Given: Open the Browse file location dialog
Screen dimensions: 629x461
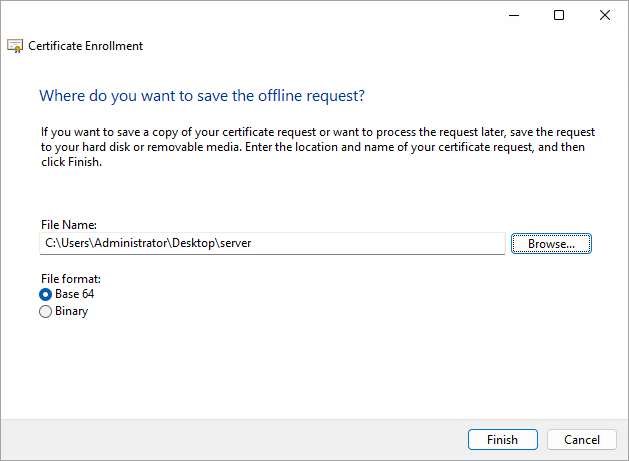Looking at the screenshot, I should [x=551, y=243].
